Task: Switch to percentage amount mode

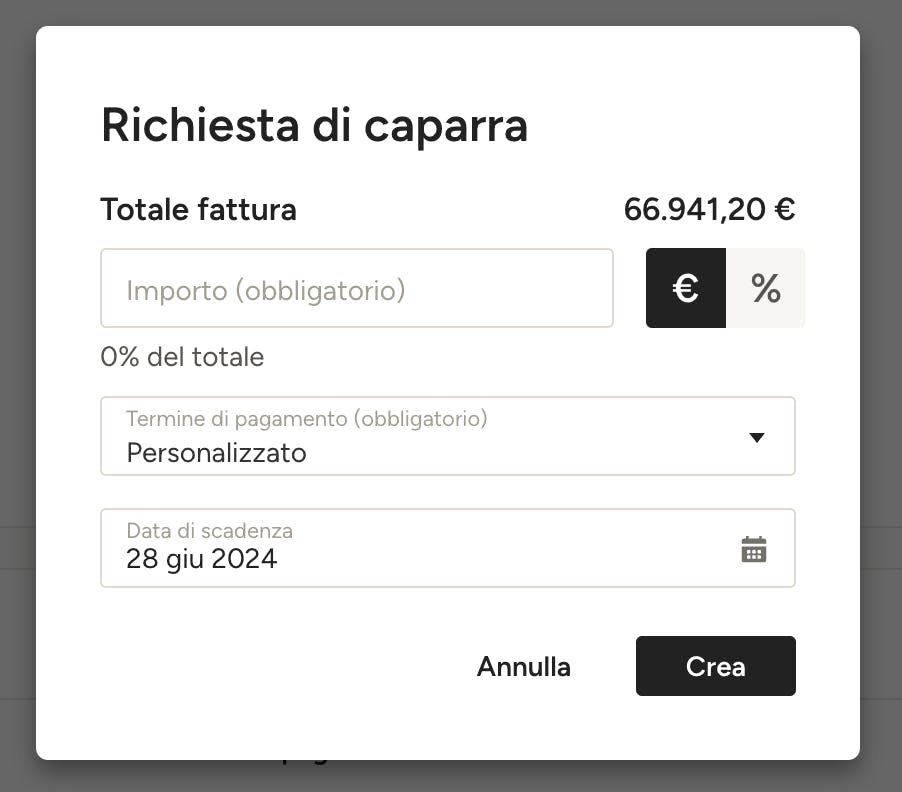Action: coord(766,288)
